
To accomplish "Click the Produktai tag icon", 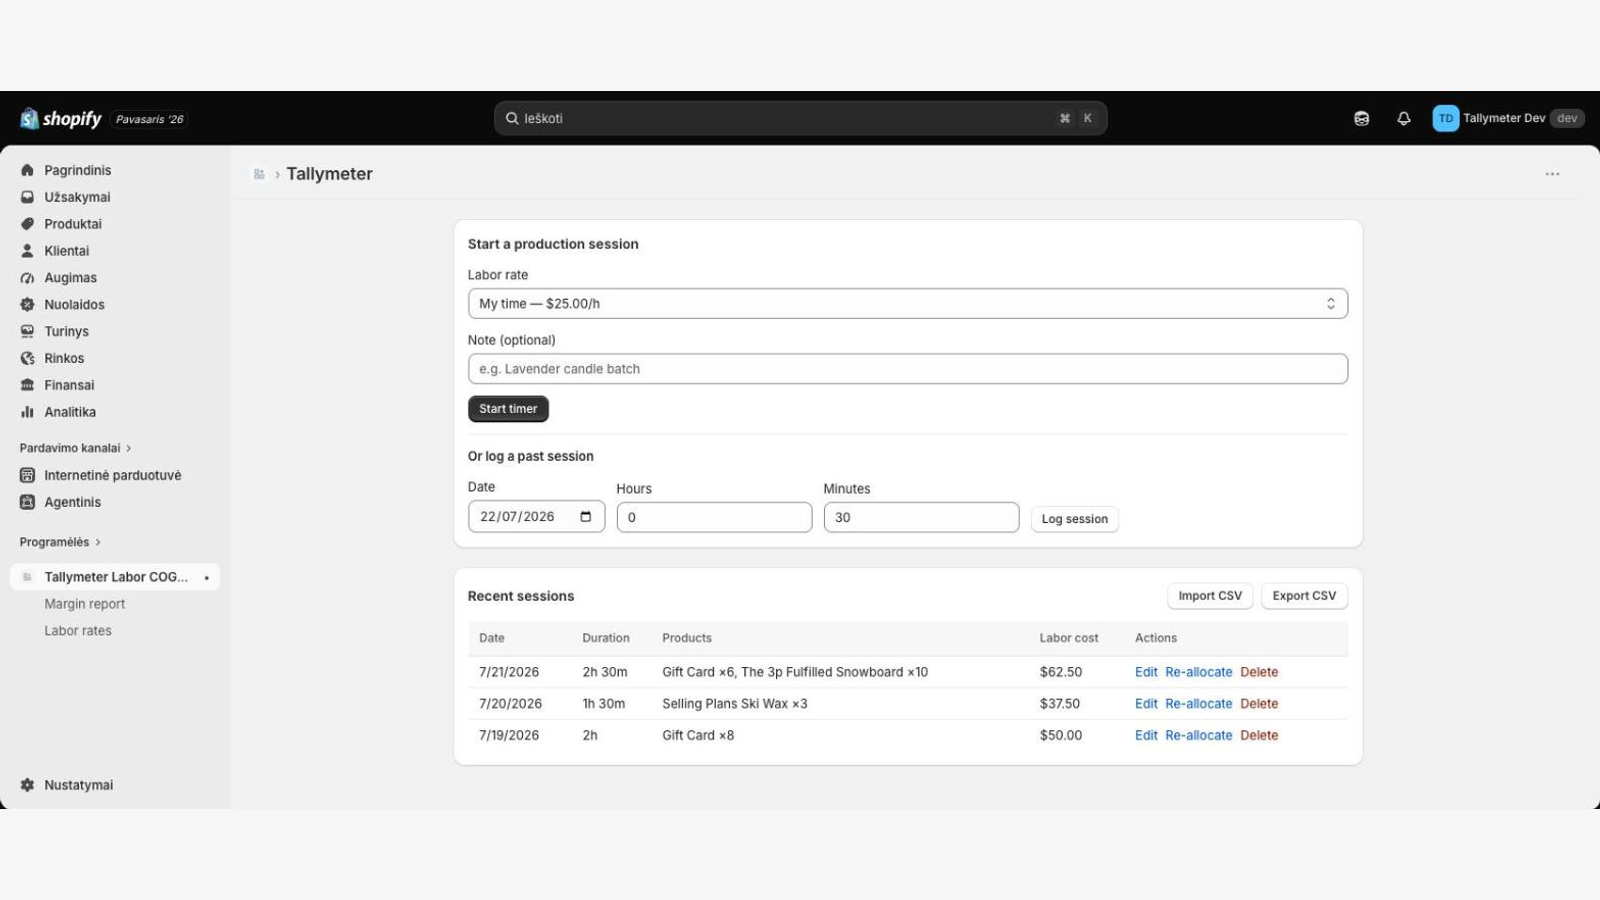I will [x=27, y=224].
